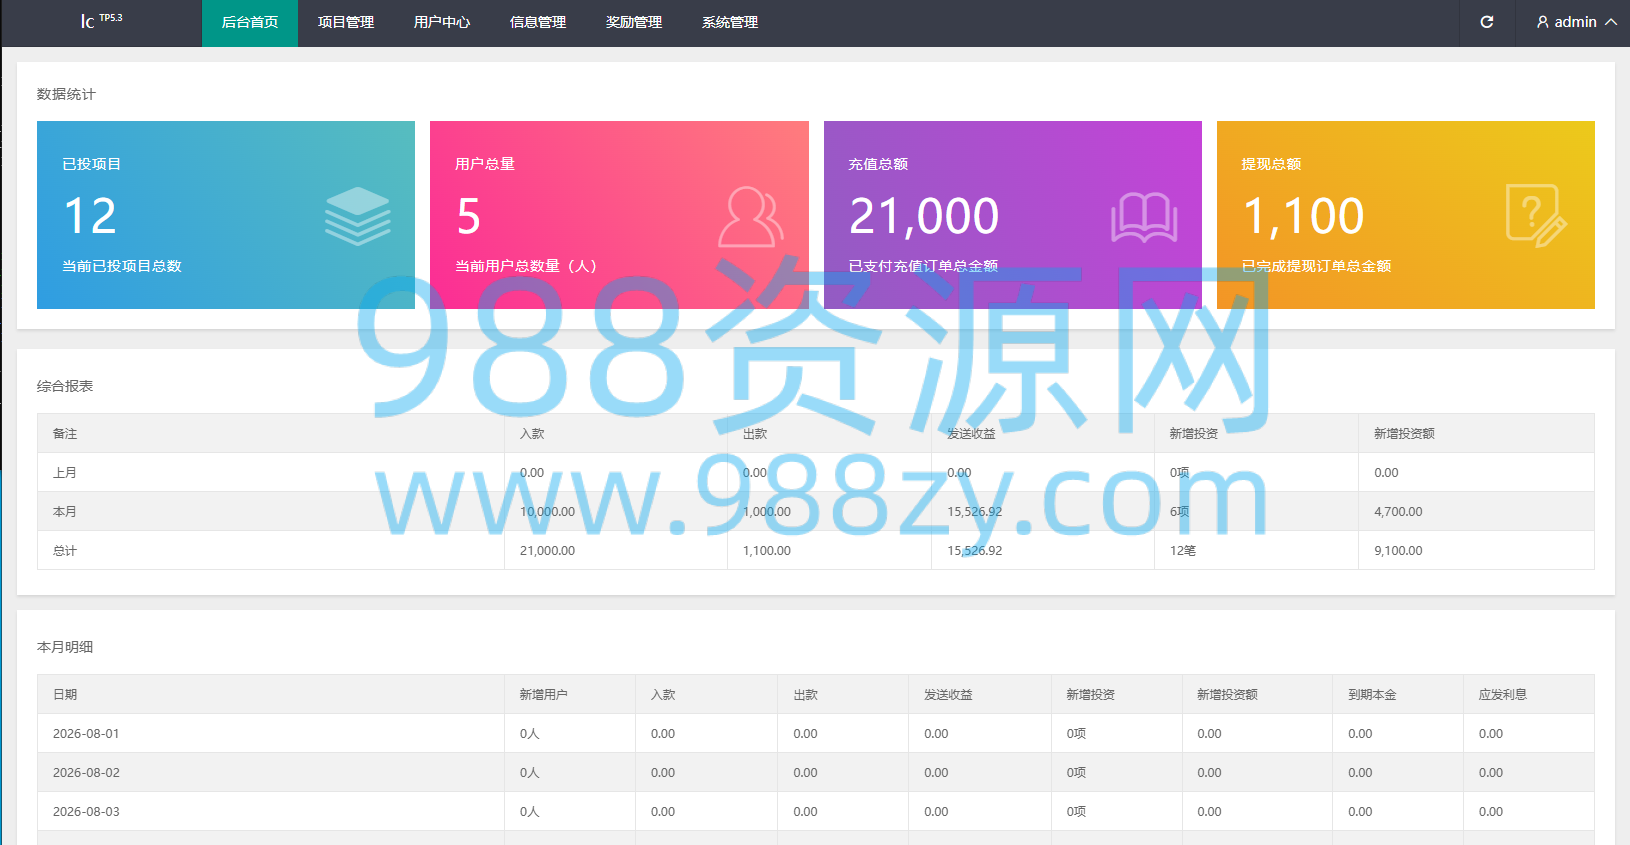Click the lc TP5.3 logo
Image resolution: width=1630 pixels, height=845 pixels.
pyautogui.click(x=101, y=21)
